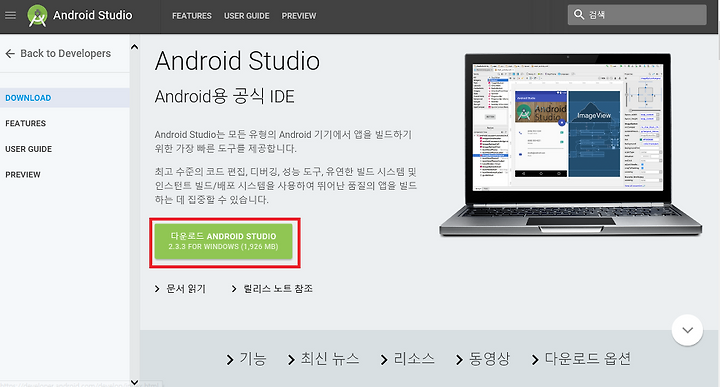The width and height of the screenshot is (720, 387).
Task: Click the Android용 공식 IDE subtitle
Action: click(225, 97)
